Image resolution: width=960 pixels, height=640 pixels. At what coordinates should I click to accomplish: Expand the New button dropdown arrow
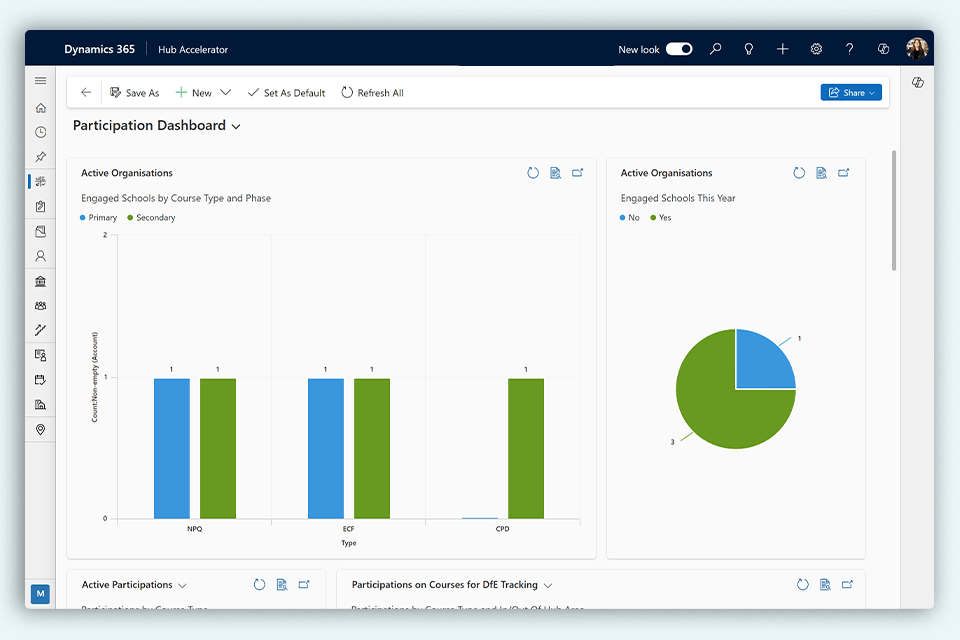225,93
